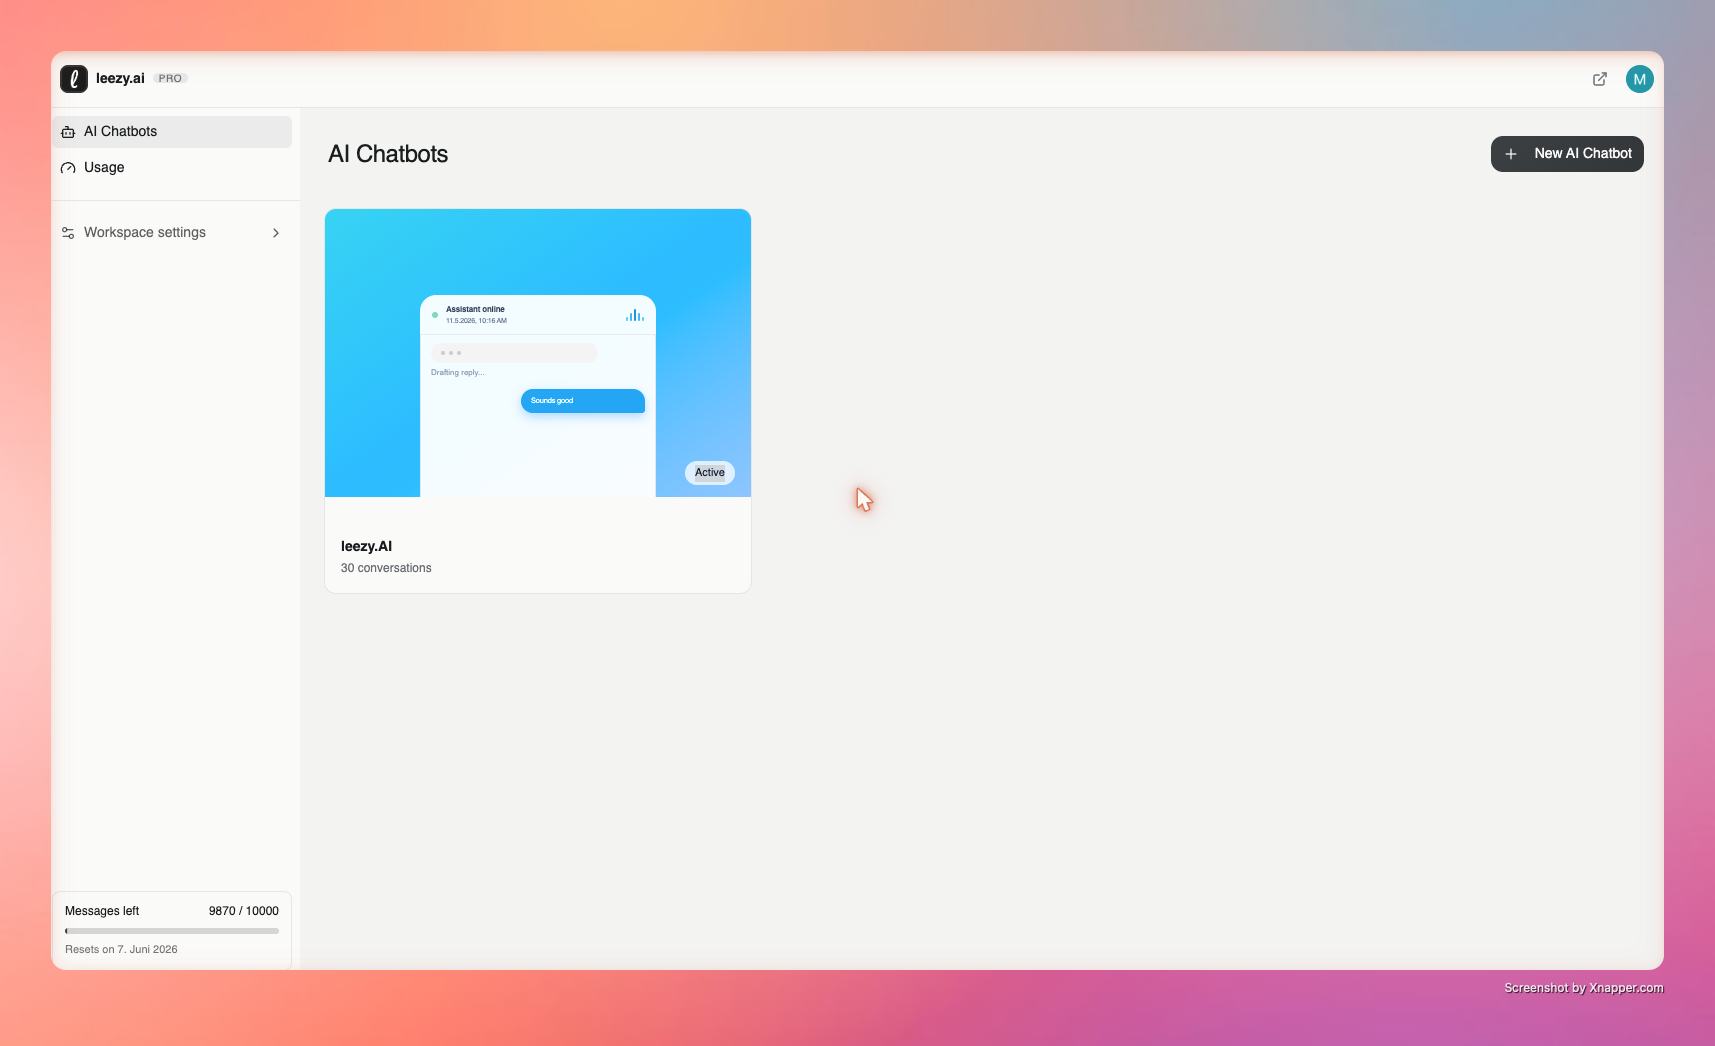Click the leezy.ai brand name
The height and width of the screenshot is (1046, 1715).
(120, 79)
